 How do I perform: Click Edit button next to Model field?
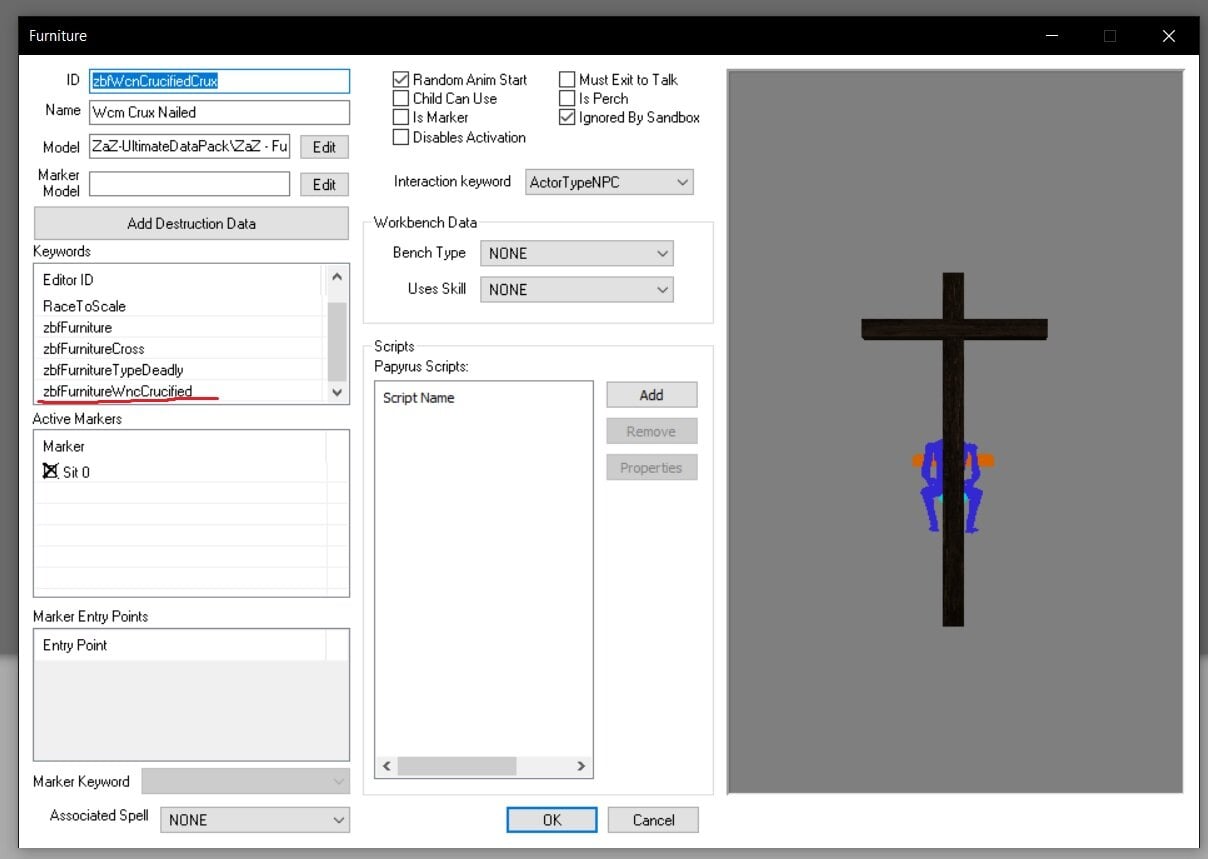[x=324, y=147]
